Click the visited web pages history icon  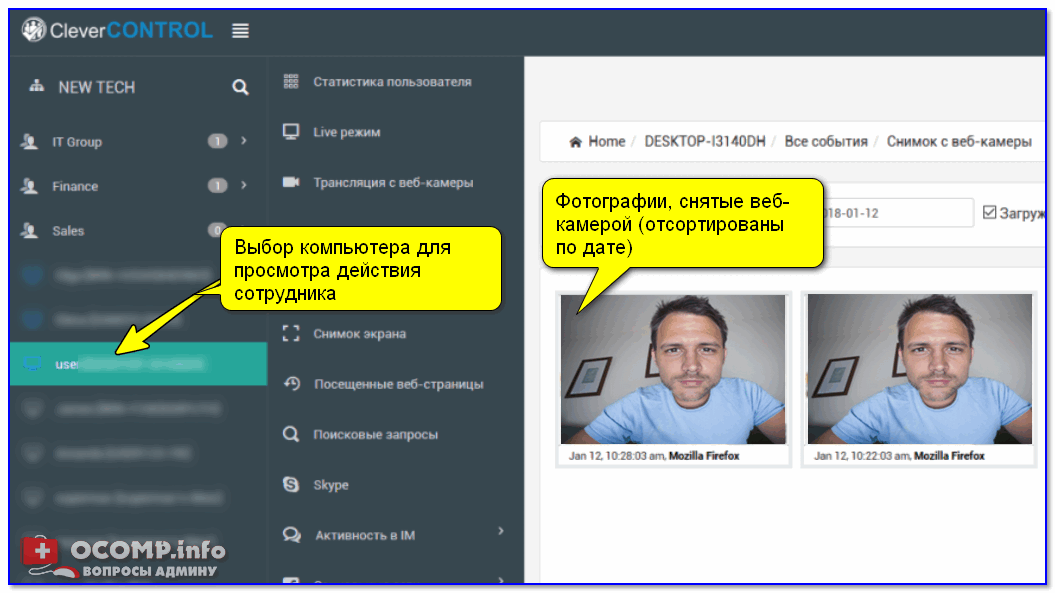click(292, 384)
